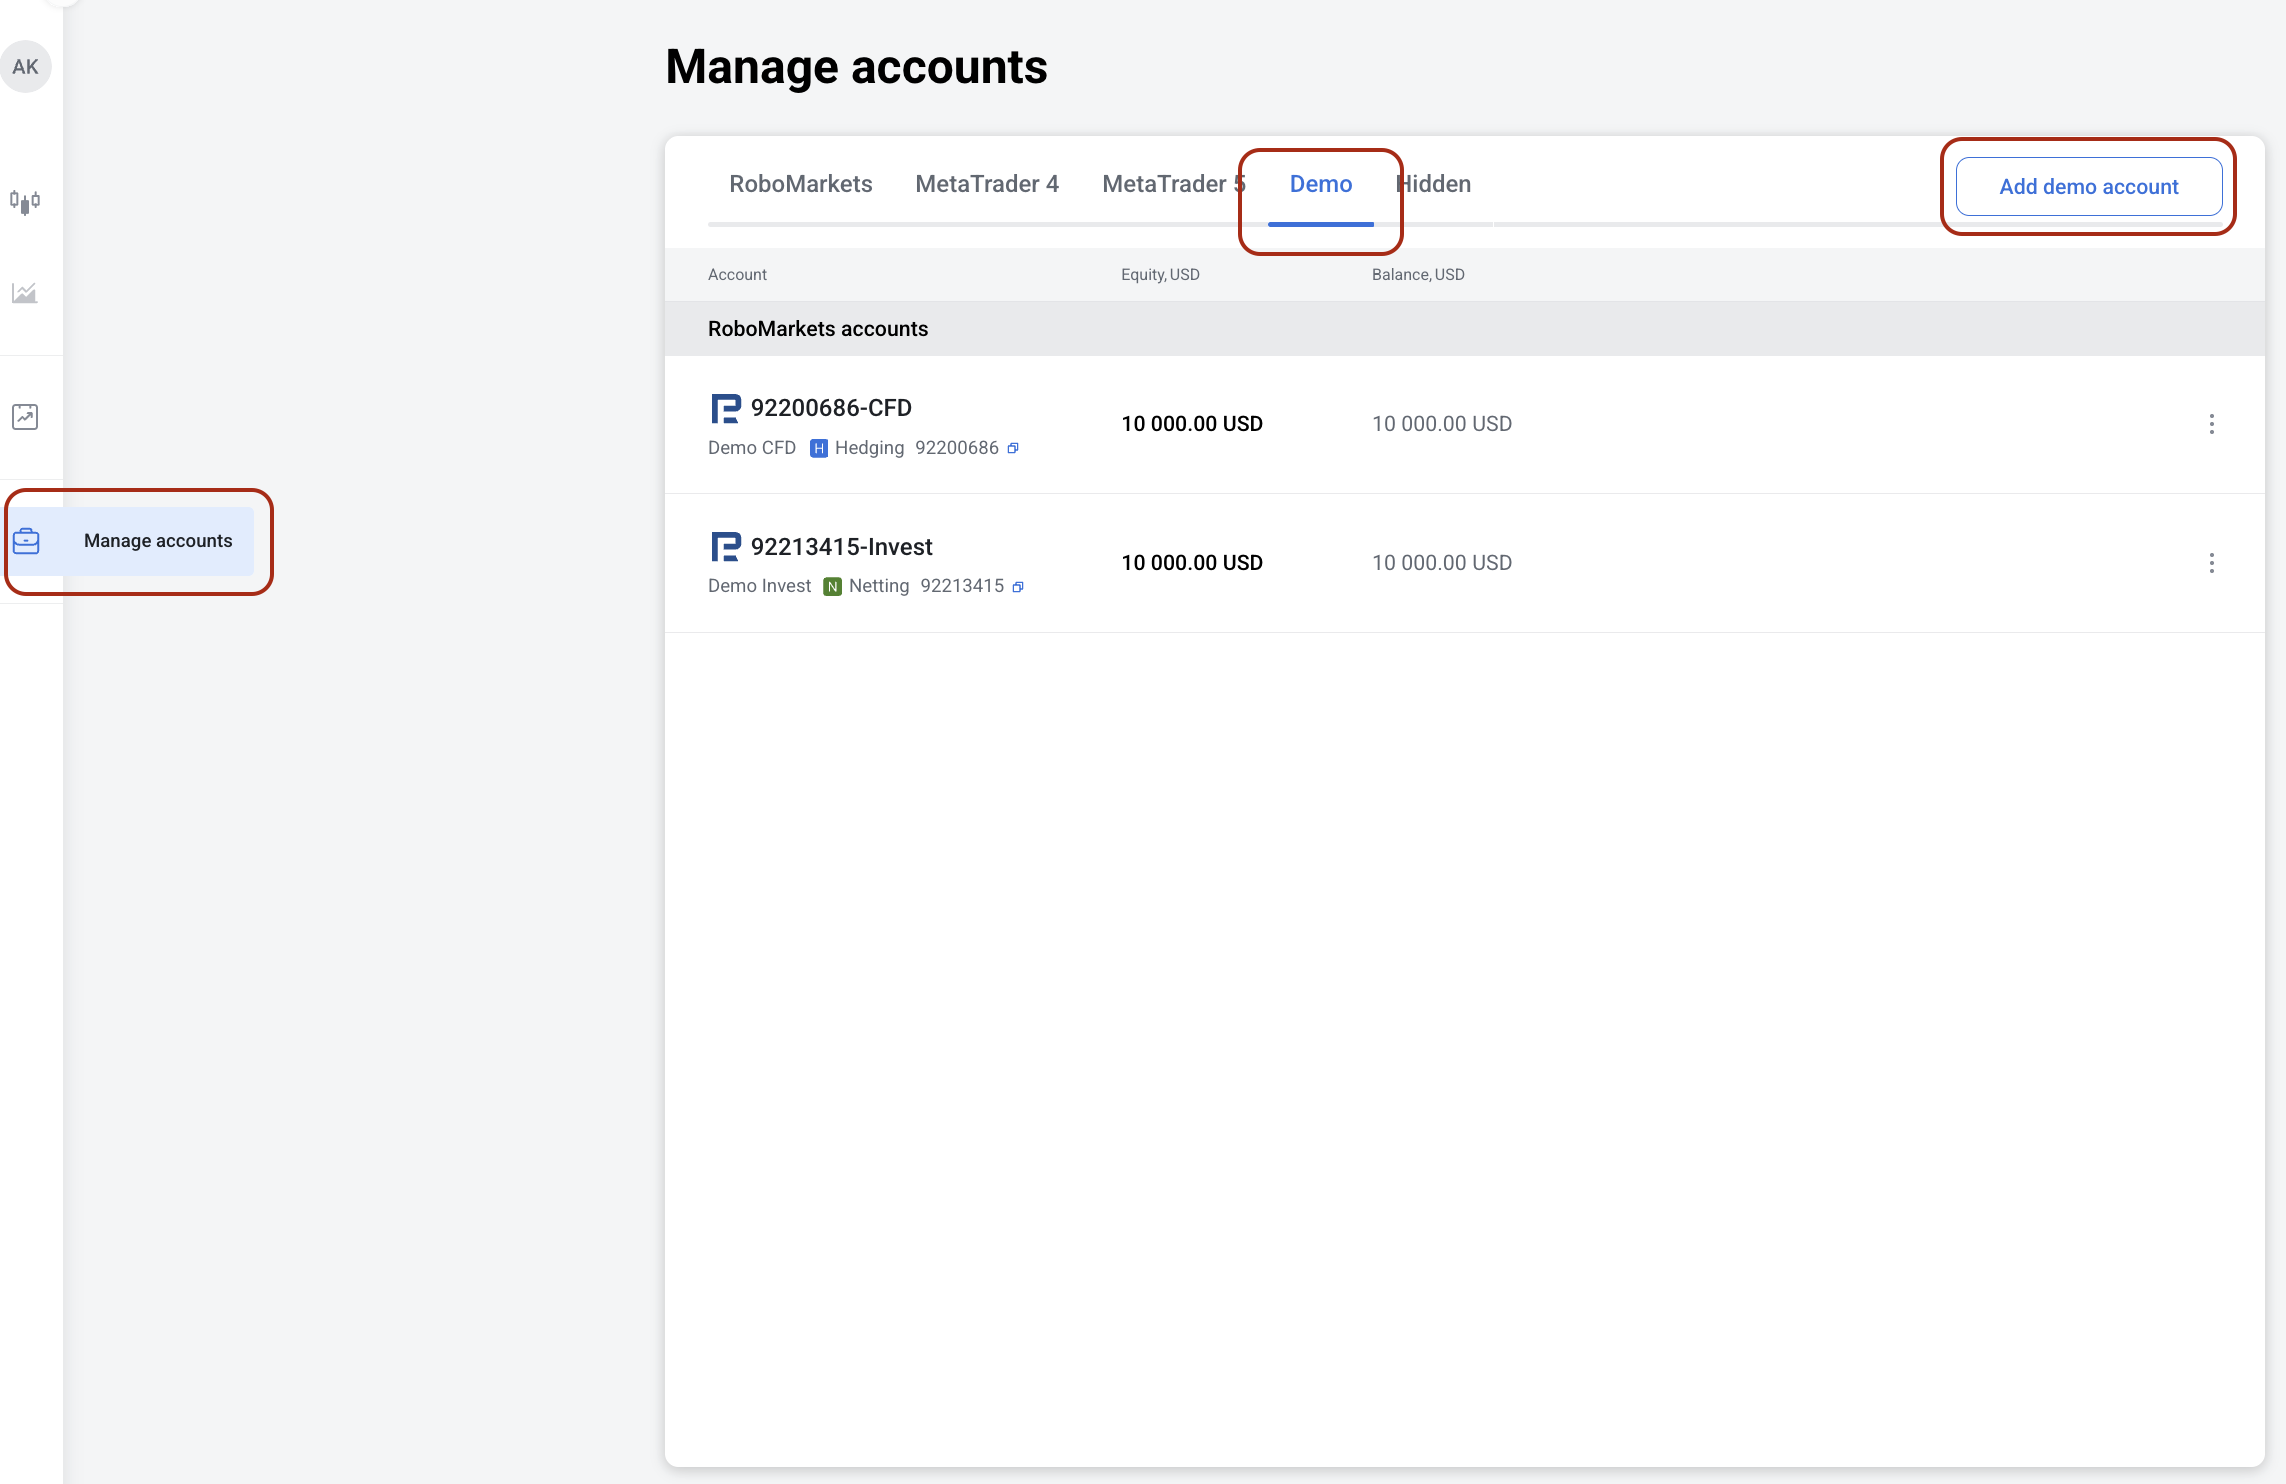The width and height of the screenshot is (2286, 1484).
Task: Click the Netting mode label
Action: 879,586
